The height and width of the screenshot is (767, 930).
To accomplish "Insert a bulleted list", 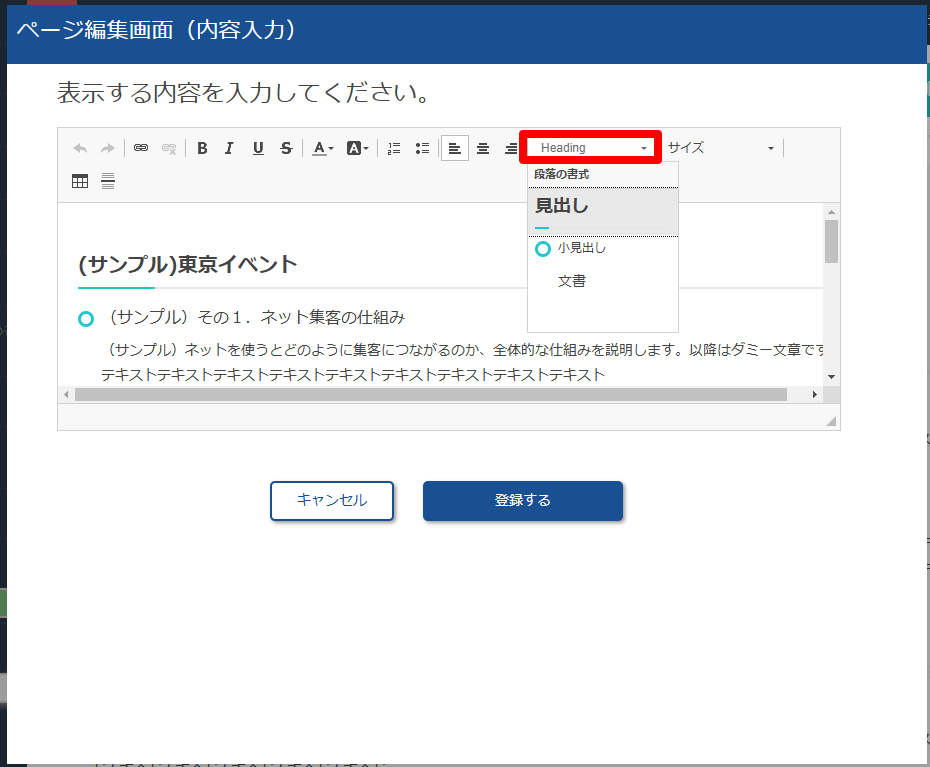I will 422,148.
